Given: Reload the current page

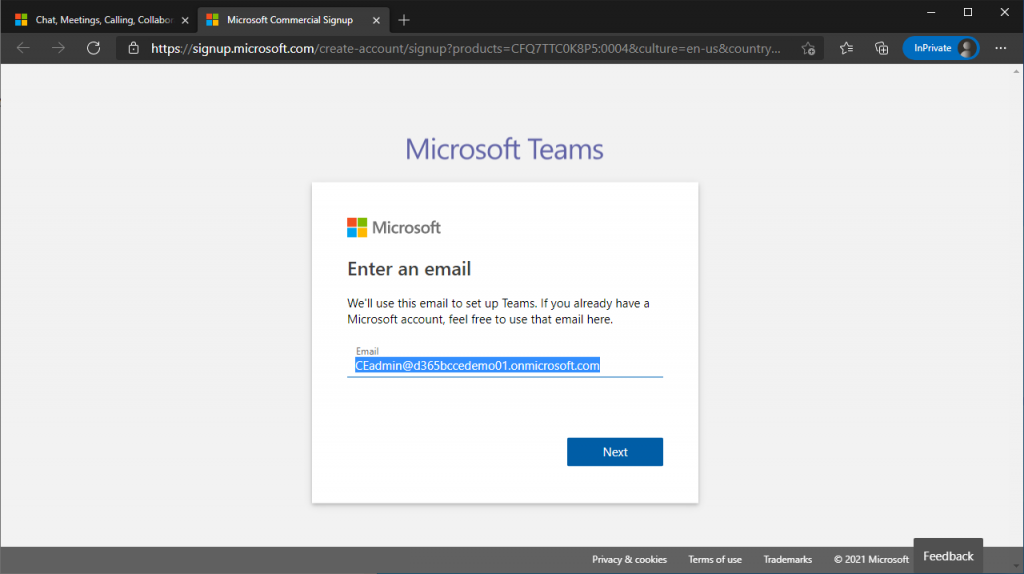Looking at the screenshot, I should pos(93,48).
